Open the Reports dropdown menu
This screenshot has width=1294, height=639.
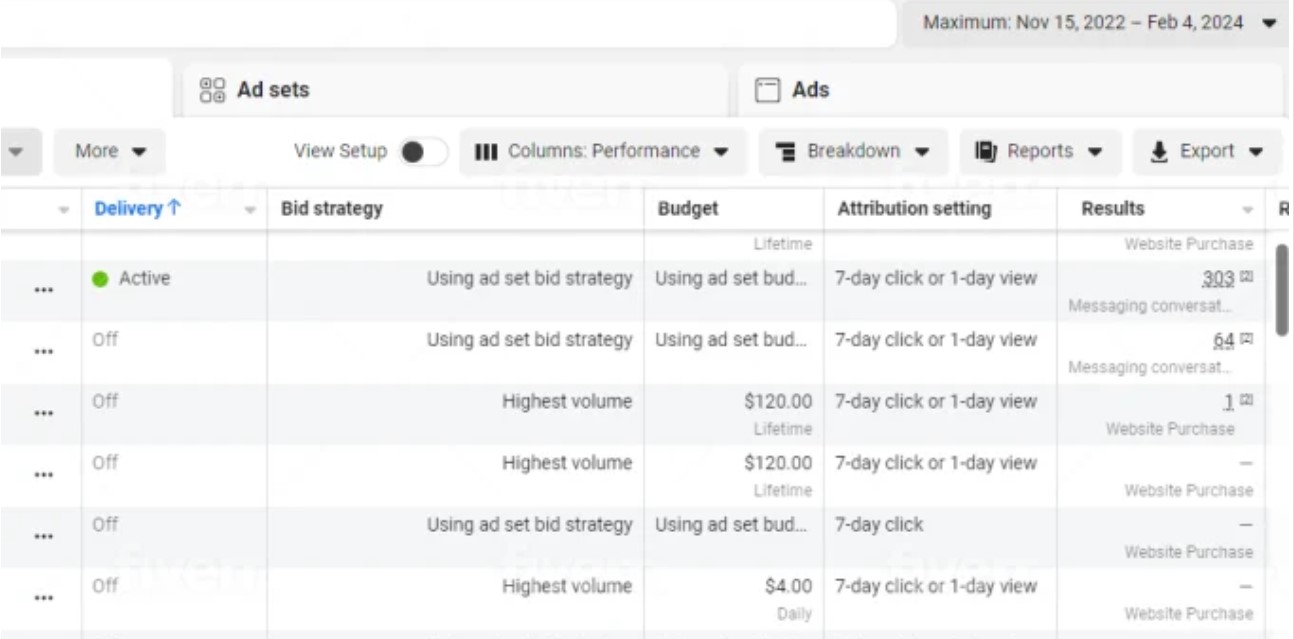[x=1040, y=152]
